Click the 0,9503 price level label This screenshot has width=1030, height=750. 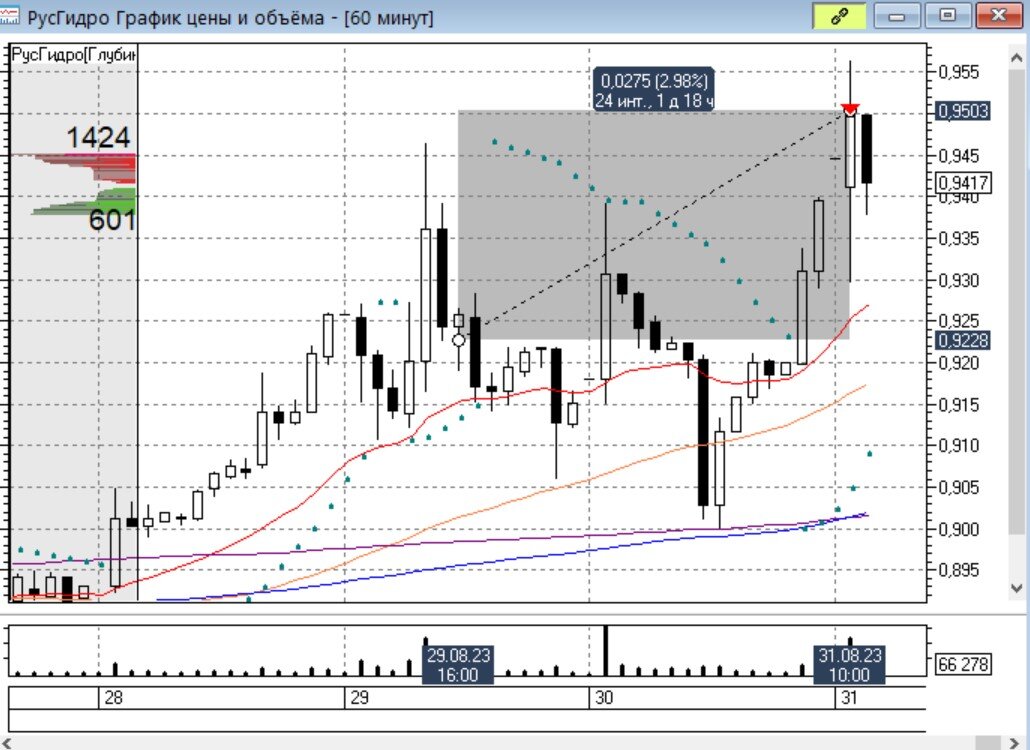[x=963, y=110]
